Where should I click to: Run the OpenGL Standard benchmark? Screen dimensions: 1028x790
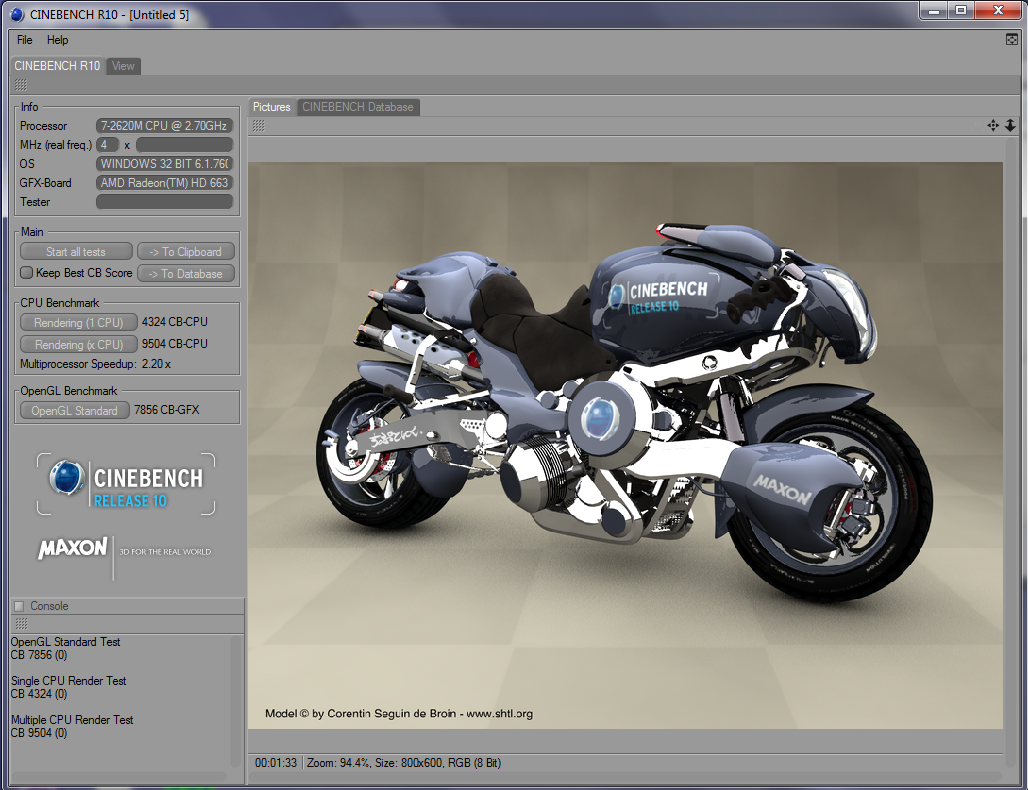pos(75,410)
